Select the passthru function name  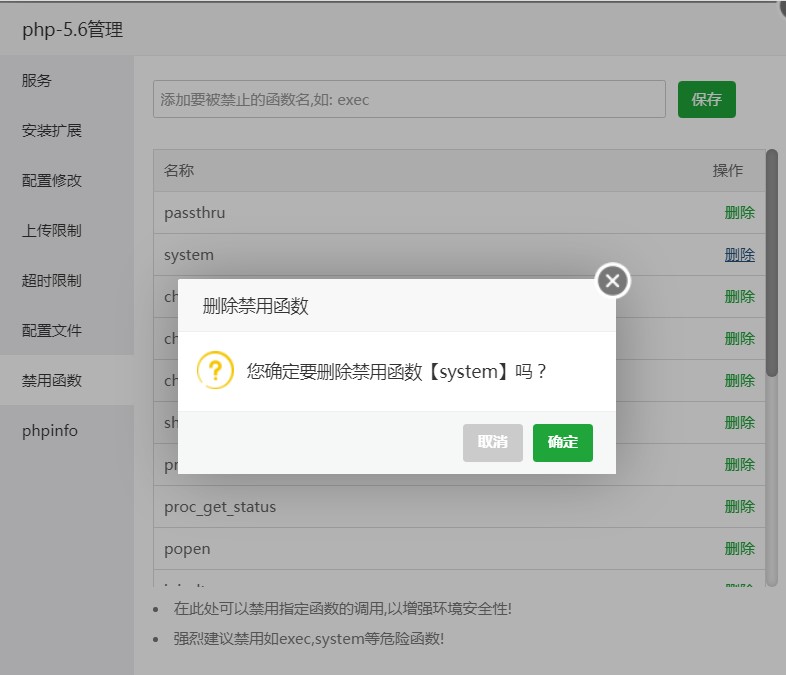click(x=194, y=213)
